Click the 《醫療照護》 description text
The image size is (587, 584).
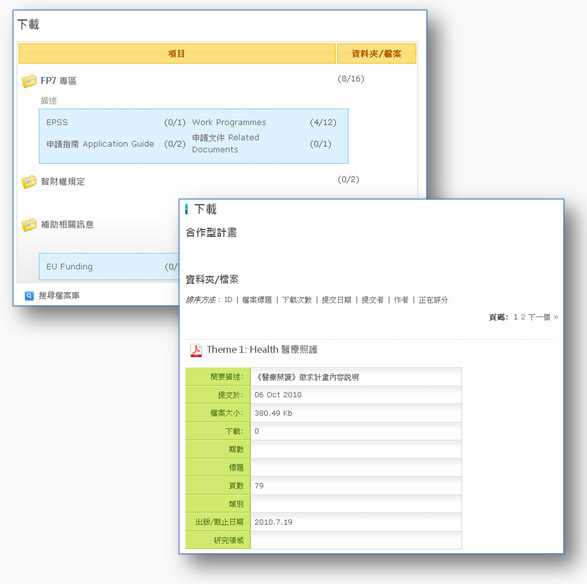pos(307,377)
